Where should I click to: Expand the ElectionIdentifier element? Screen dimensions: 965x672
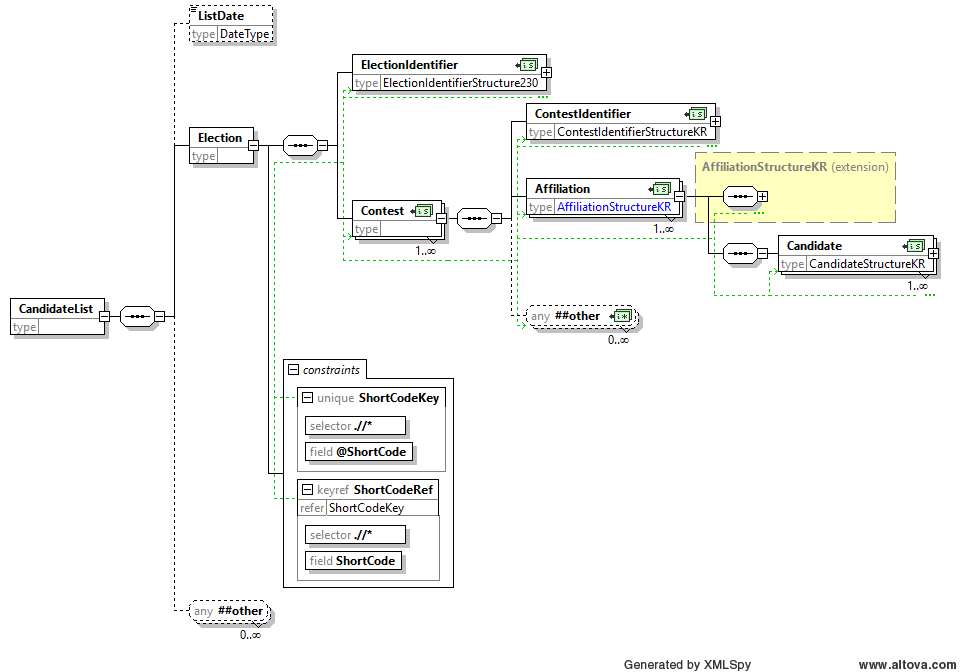click(546, 73)
